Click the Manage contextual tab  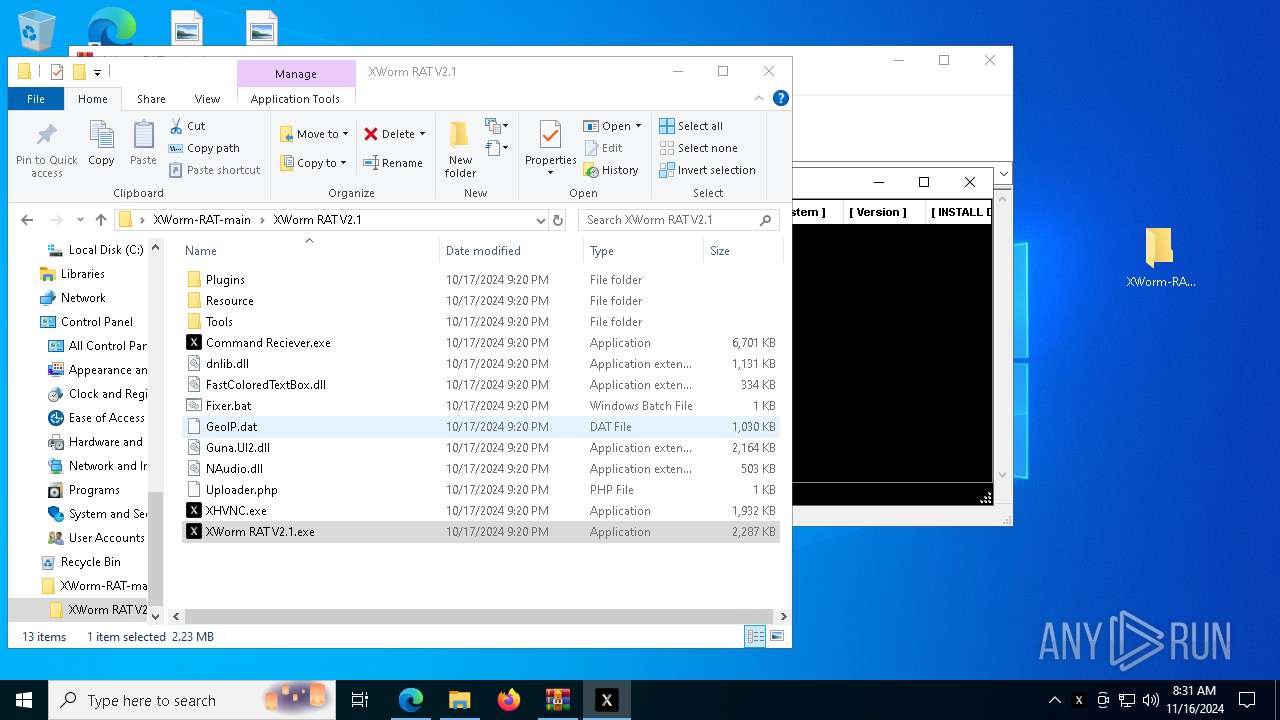[x=296, y=74]
